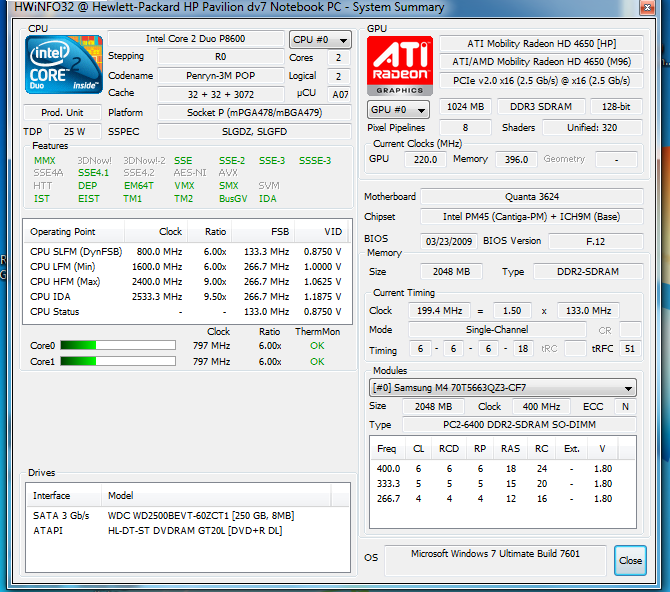Click the Prod. Unit field
The height and width of the screenshot is (592, 670).
coord(62,112)
